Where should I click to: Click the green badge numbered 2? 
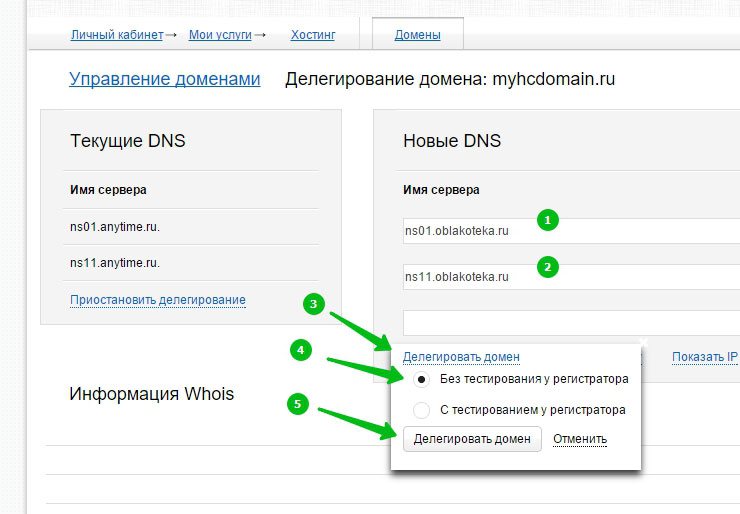(x=547, y=267)
